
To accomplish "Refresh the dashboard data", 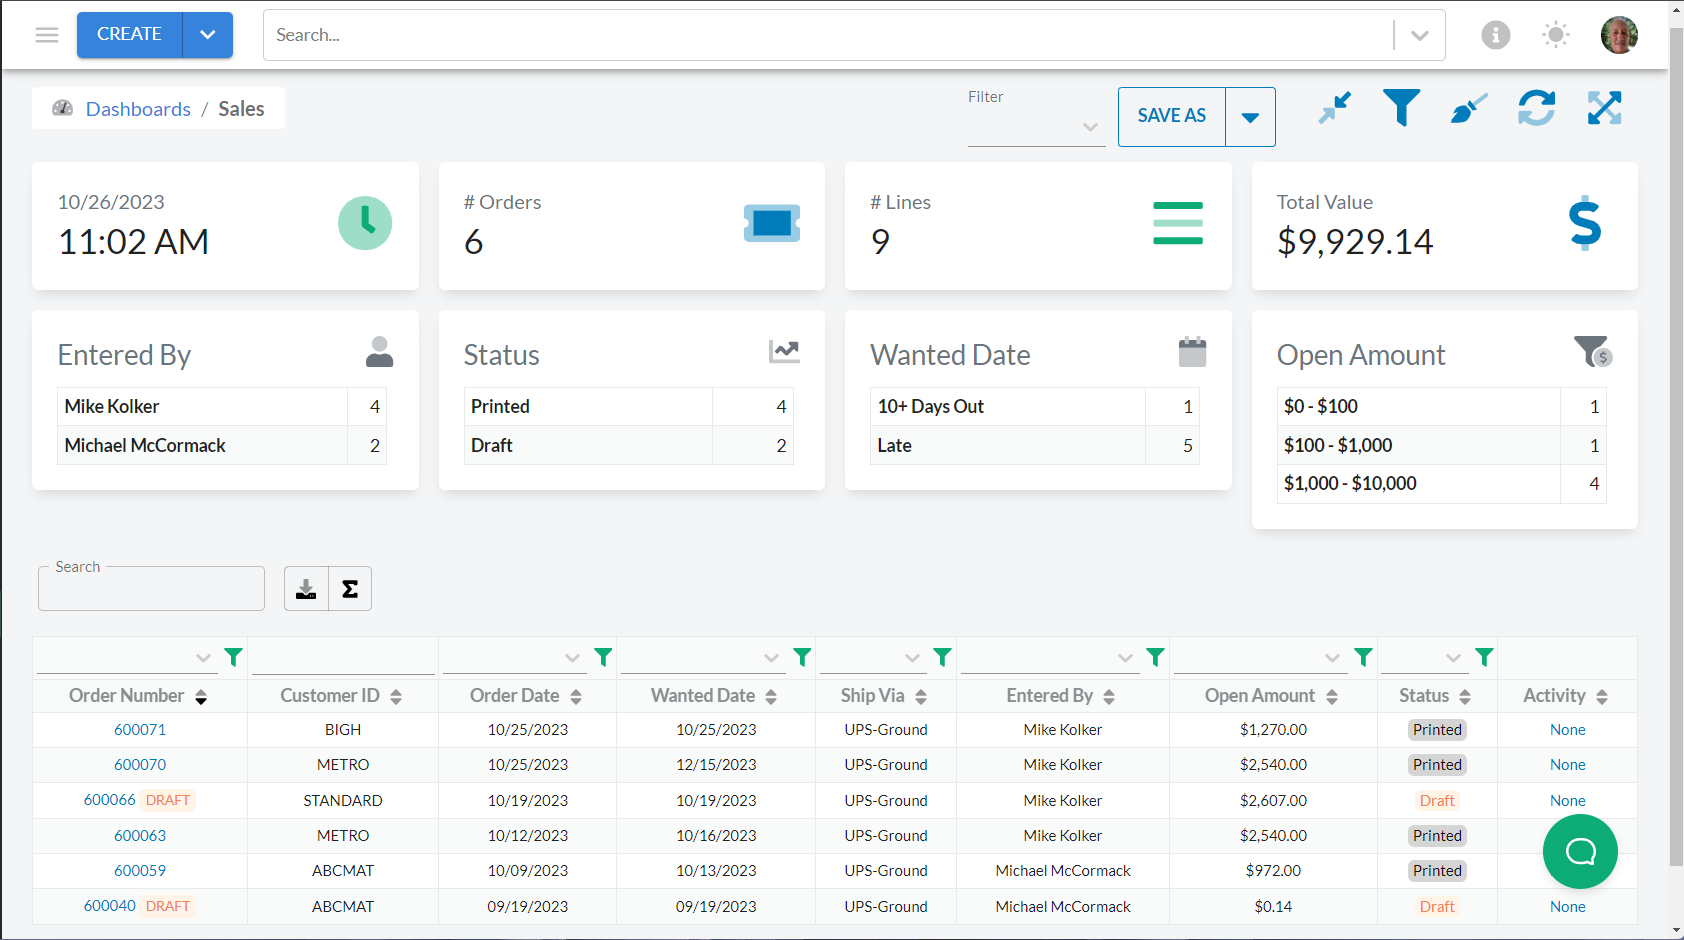I will click(1537, 108).
